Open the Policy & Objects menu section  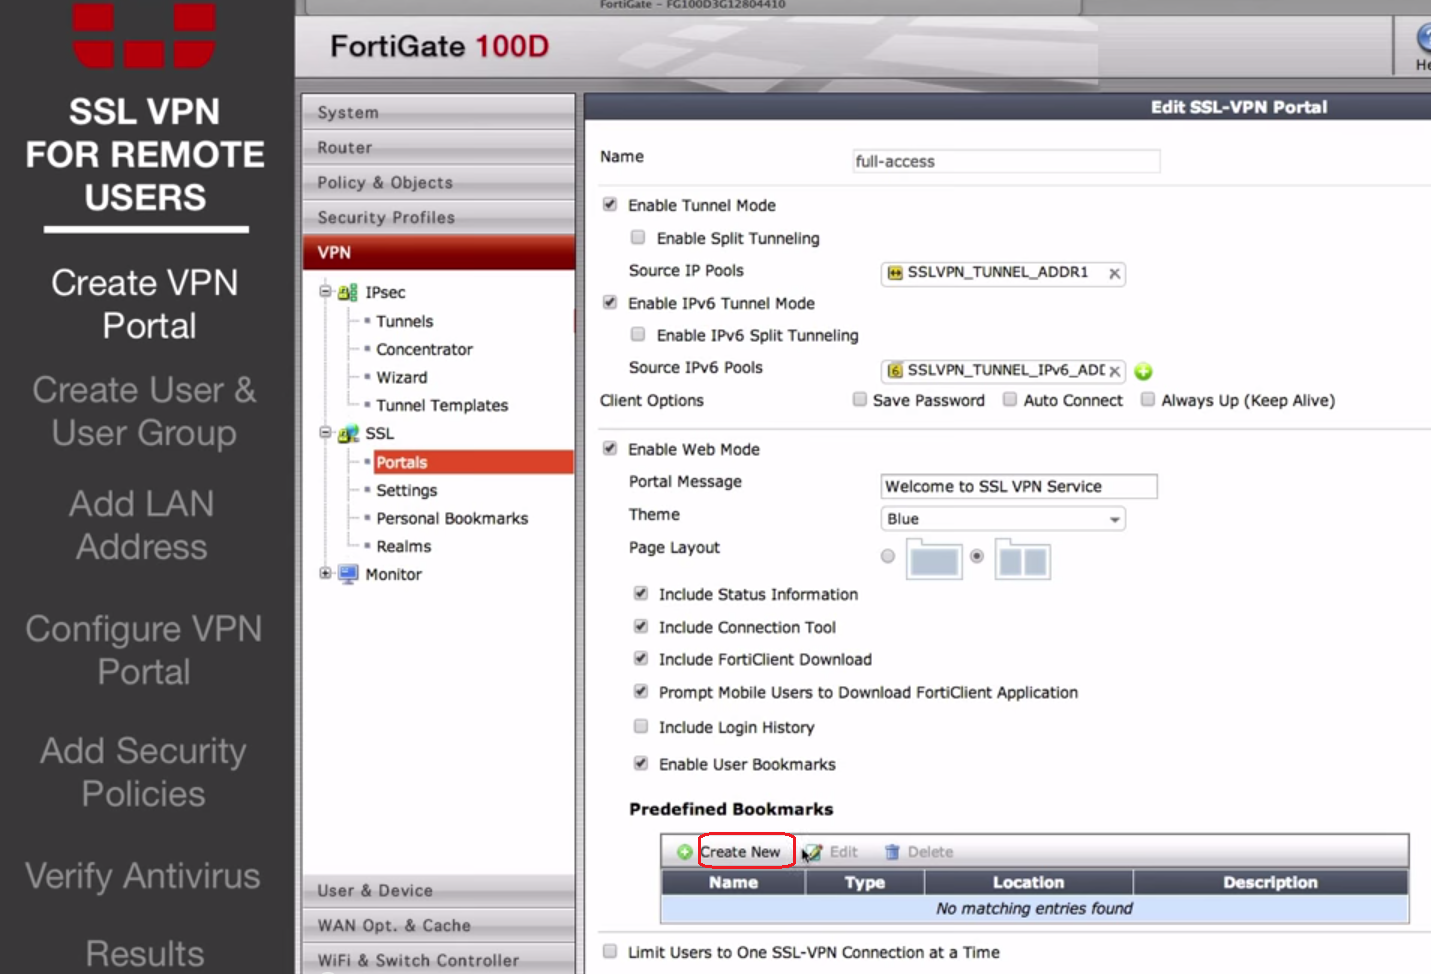pos(439,183)
